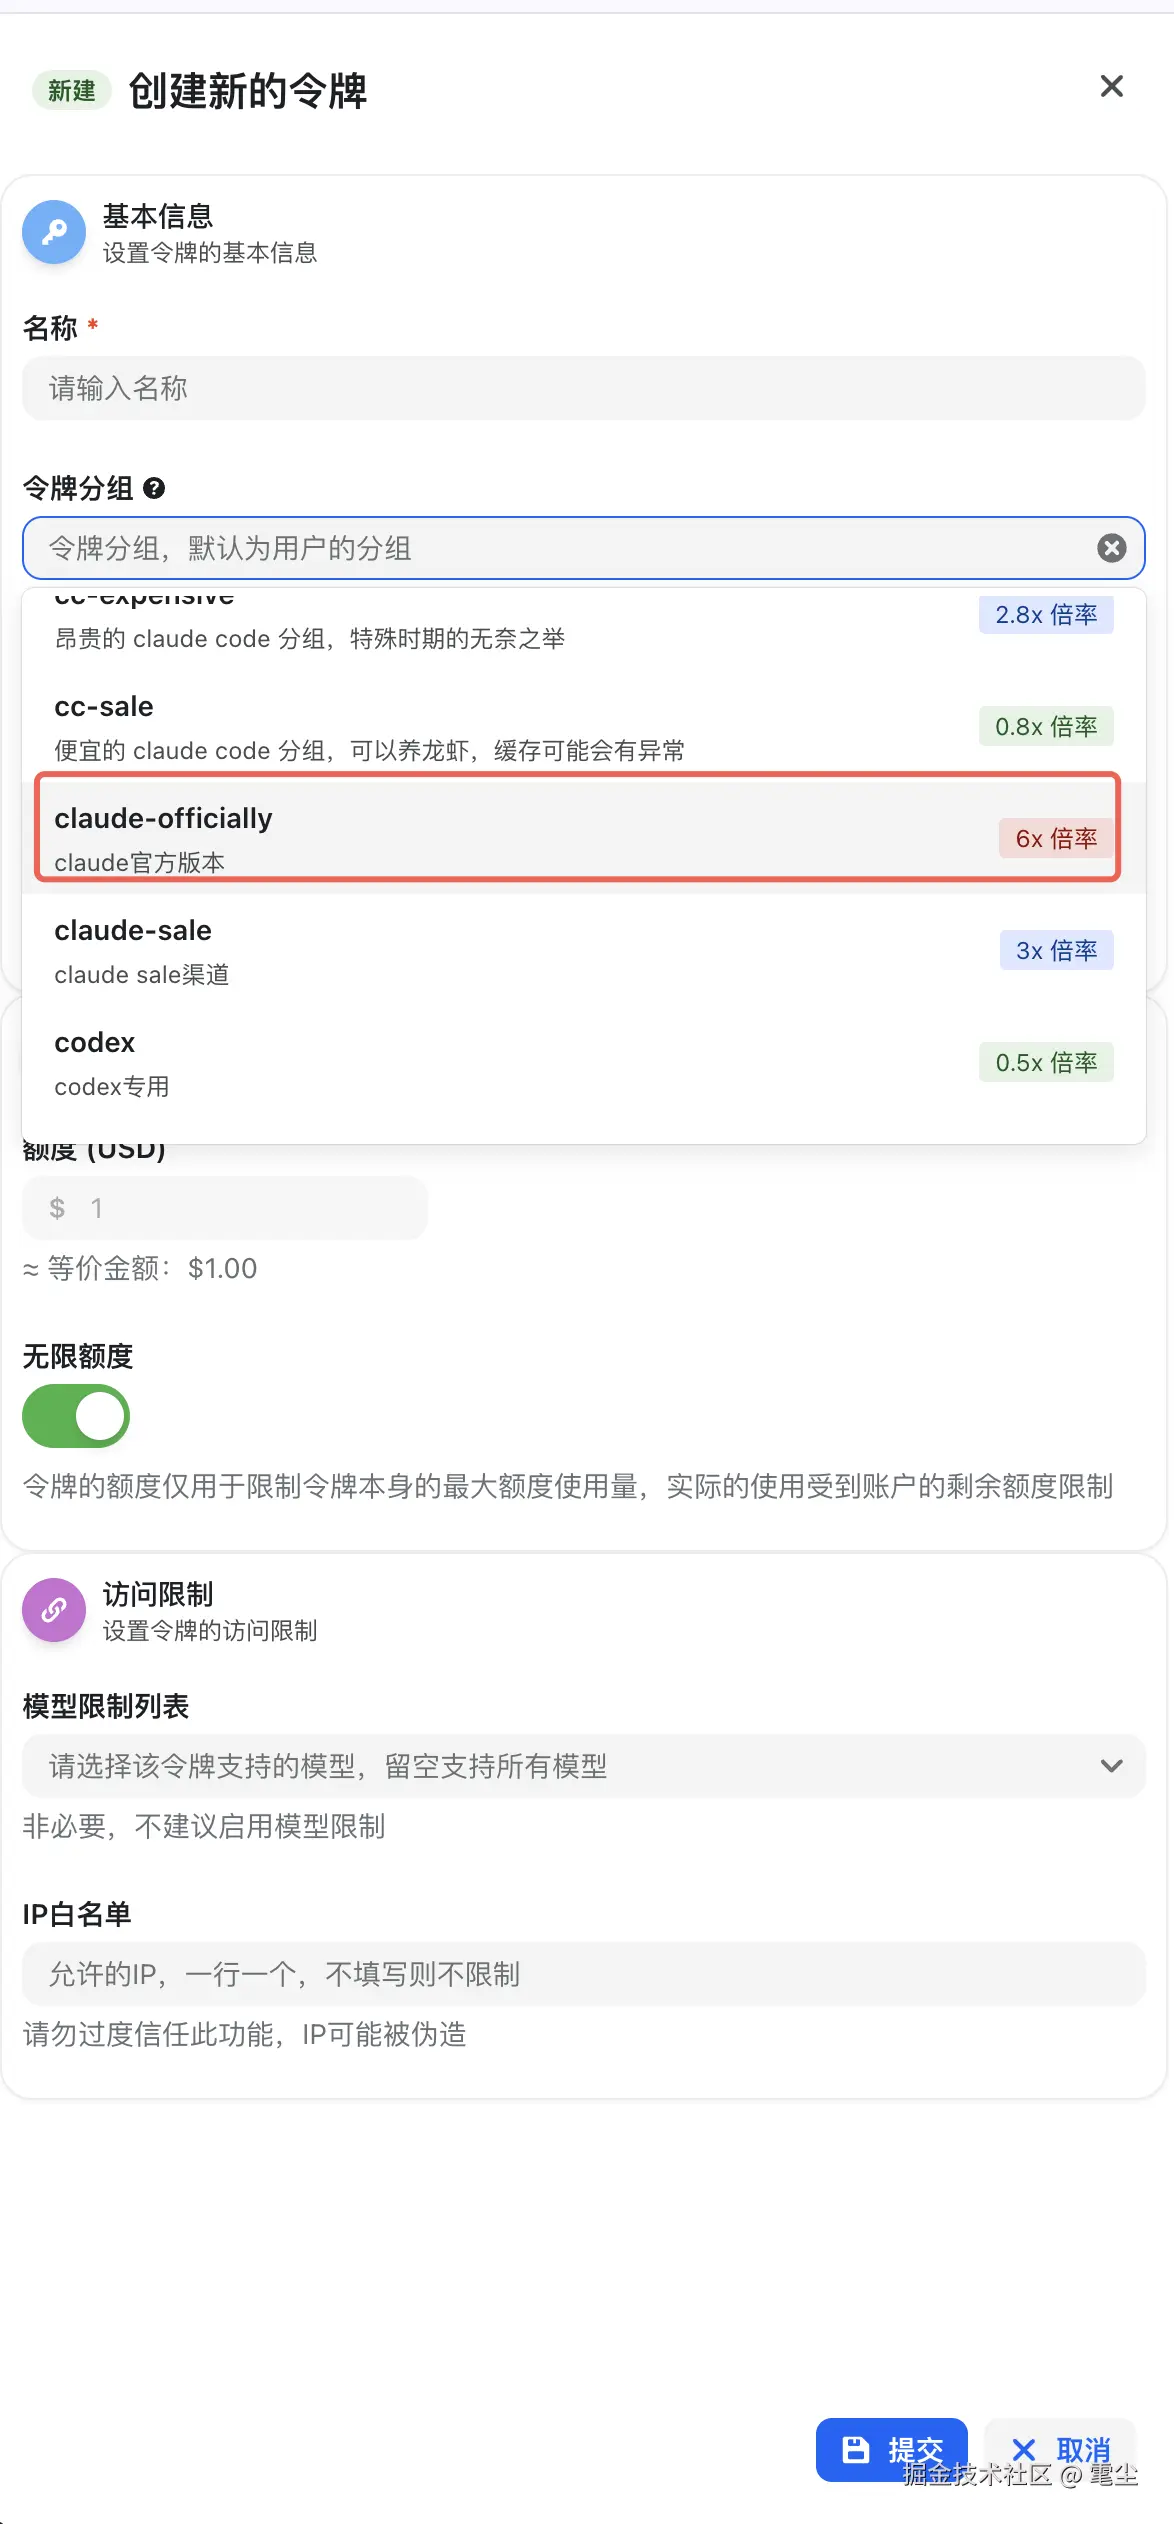Click the 0.5x 倍率 badge on codex
This screenshot has width=1174, height=2524.
(1046, 1062)
